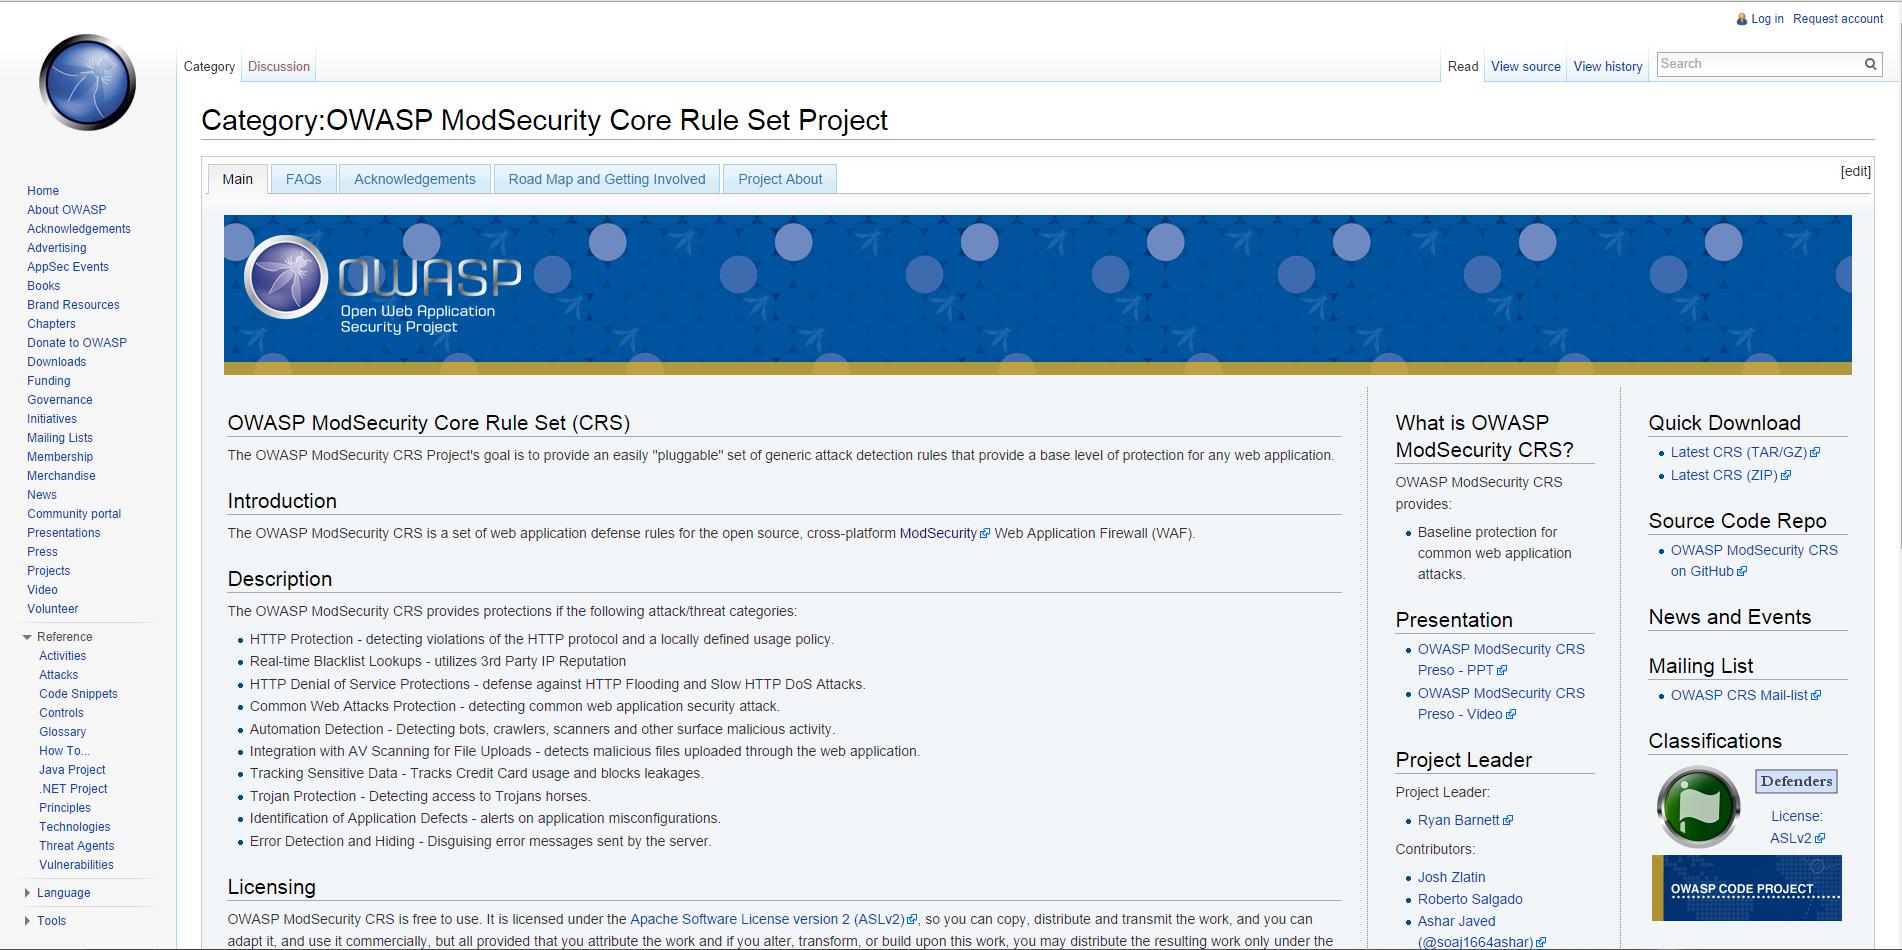Click the OWASP banner header image

tap(1037, 295)
